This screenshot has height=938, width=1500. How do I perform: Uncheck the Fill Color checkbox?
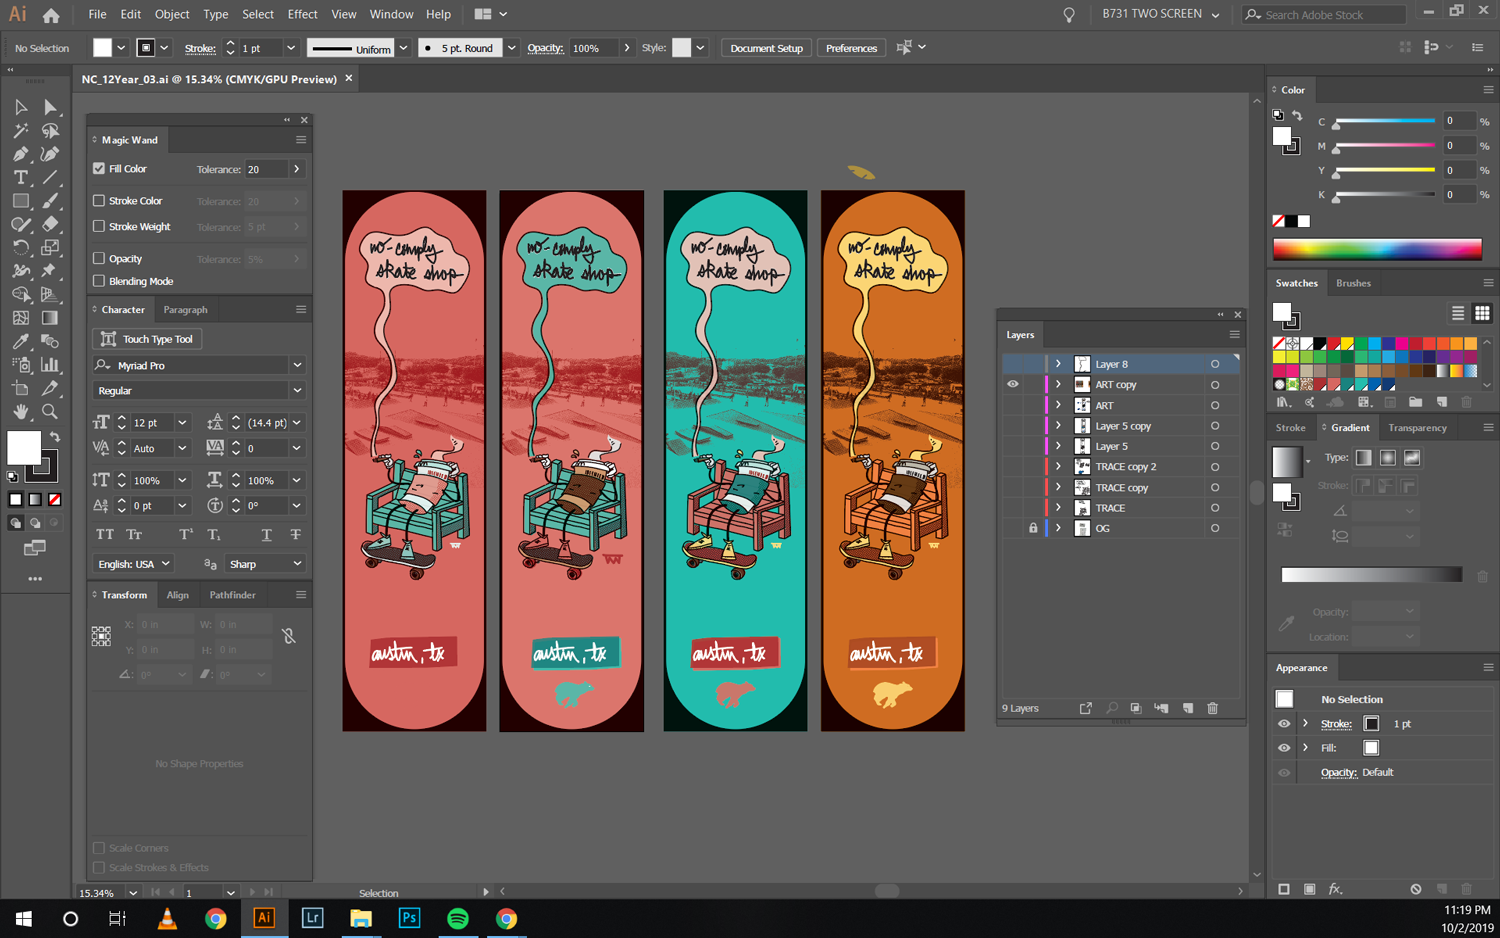pyautogui.click(x=99, y=169)
